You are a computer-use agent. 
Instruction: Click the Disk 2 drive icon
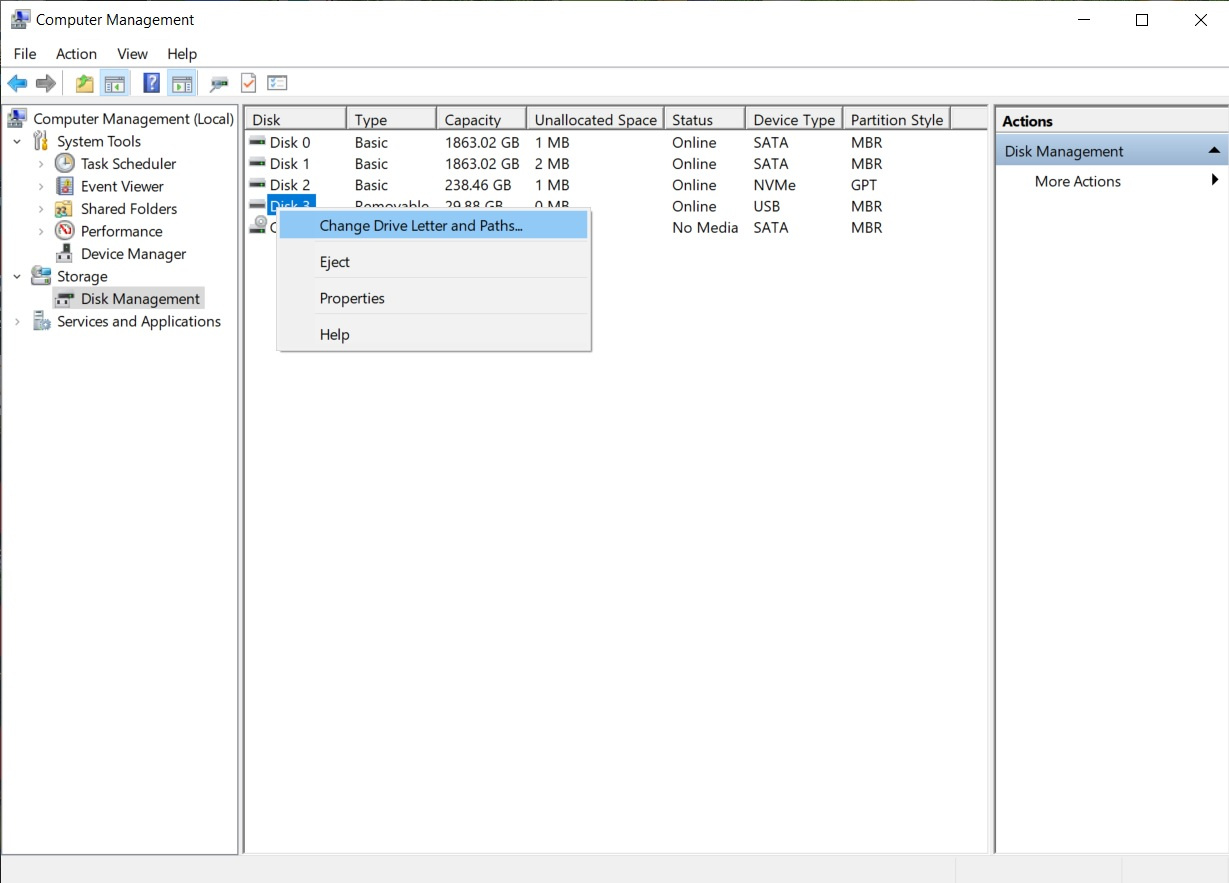[x=258, y=185]
